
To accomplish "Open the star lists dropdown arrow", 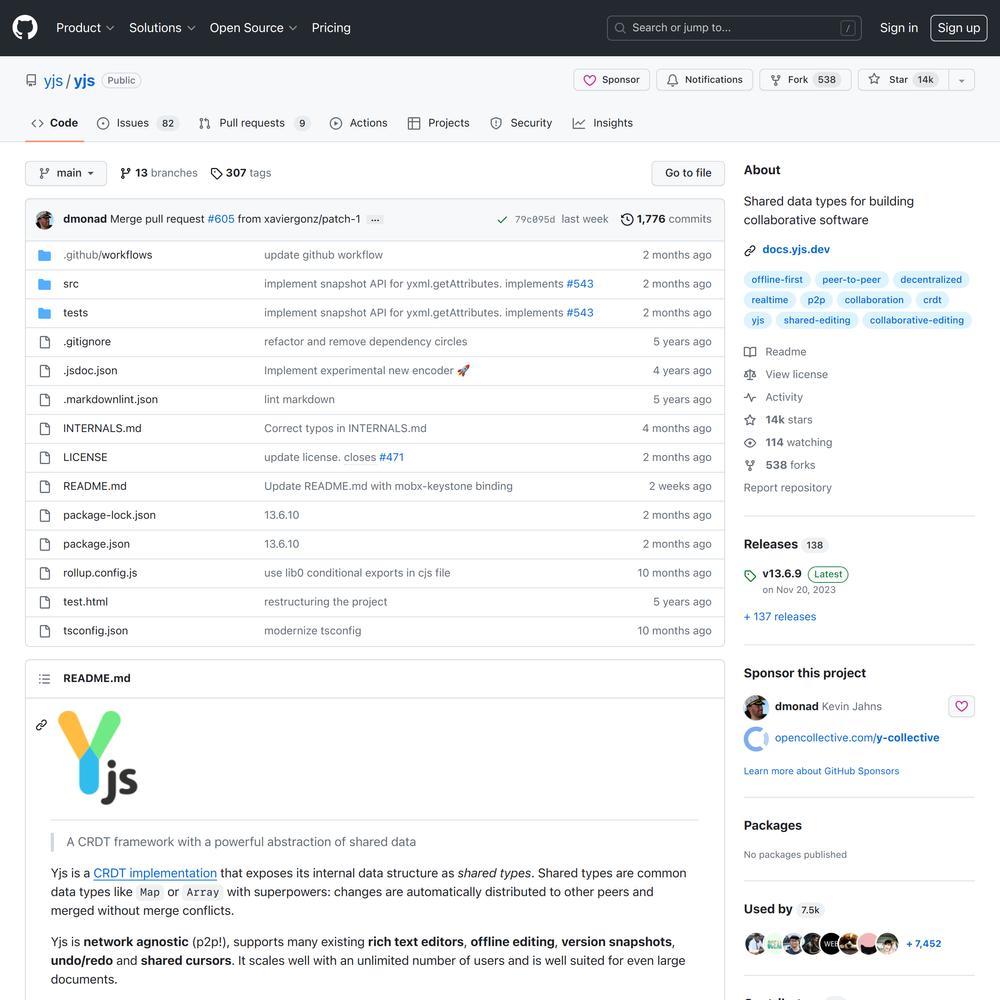I will click(x=961, y=80).
